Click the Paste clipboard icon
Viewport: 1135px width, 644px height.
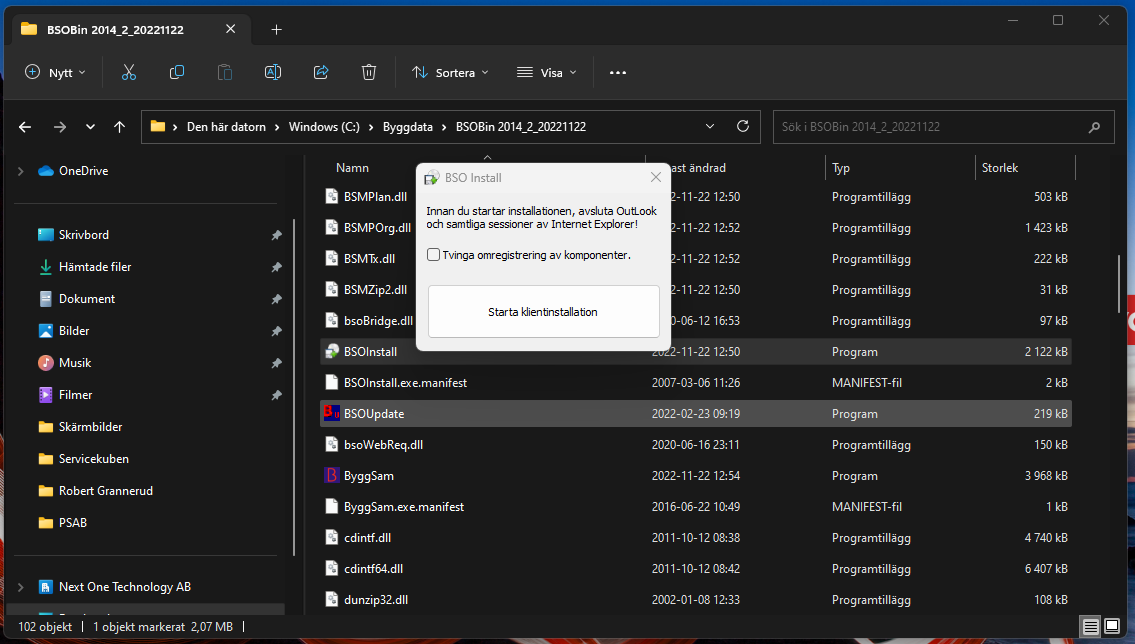point(225,72)
